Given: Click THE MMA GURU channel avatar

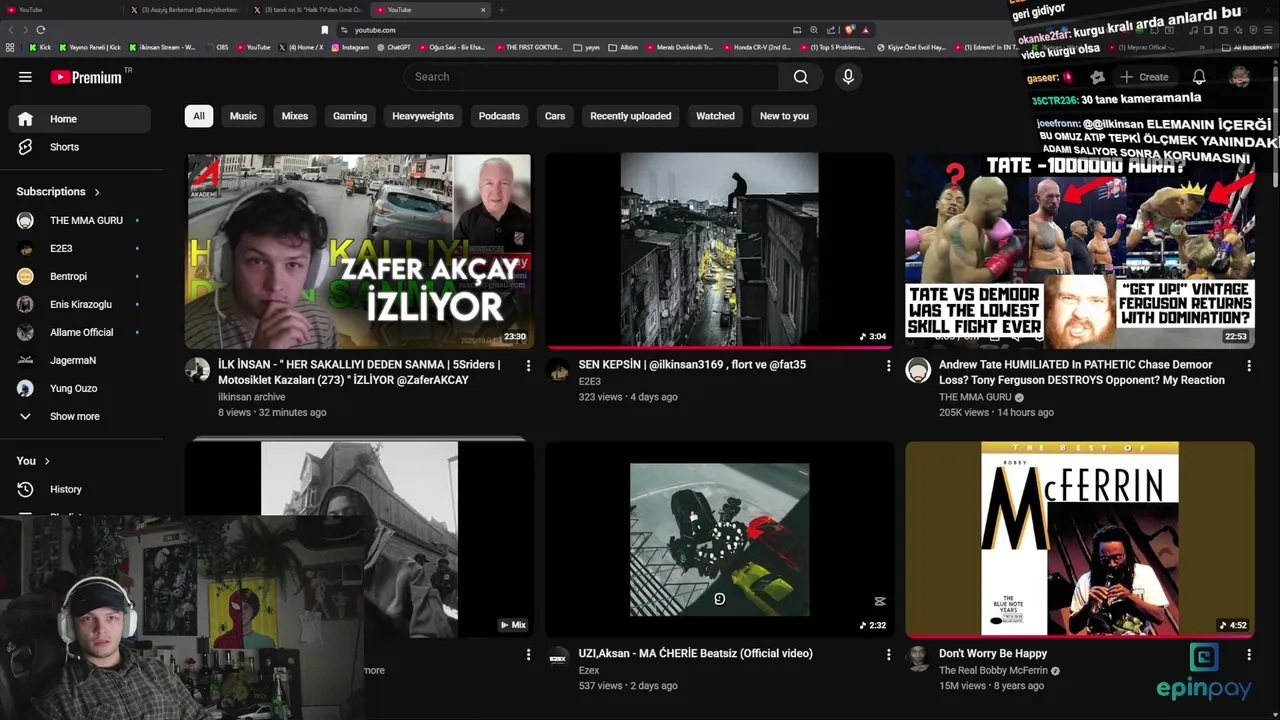Looking at the screenshot, I should coord(918,370).
